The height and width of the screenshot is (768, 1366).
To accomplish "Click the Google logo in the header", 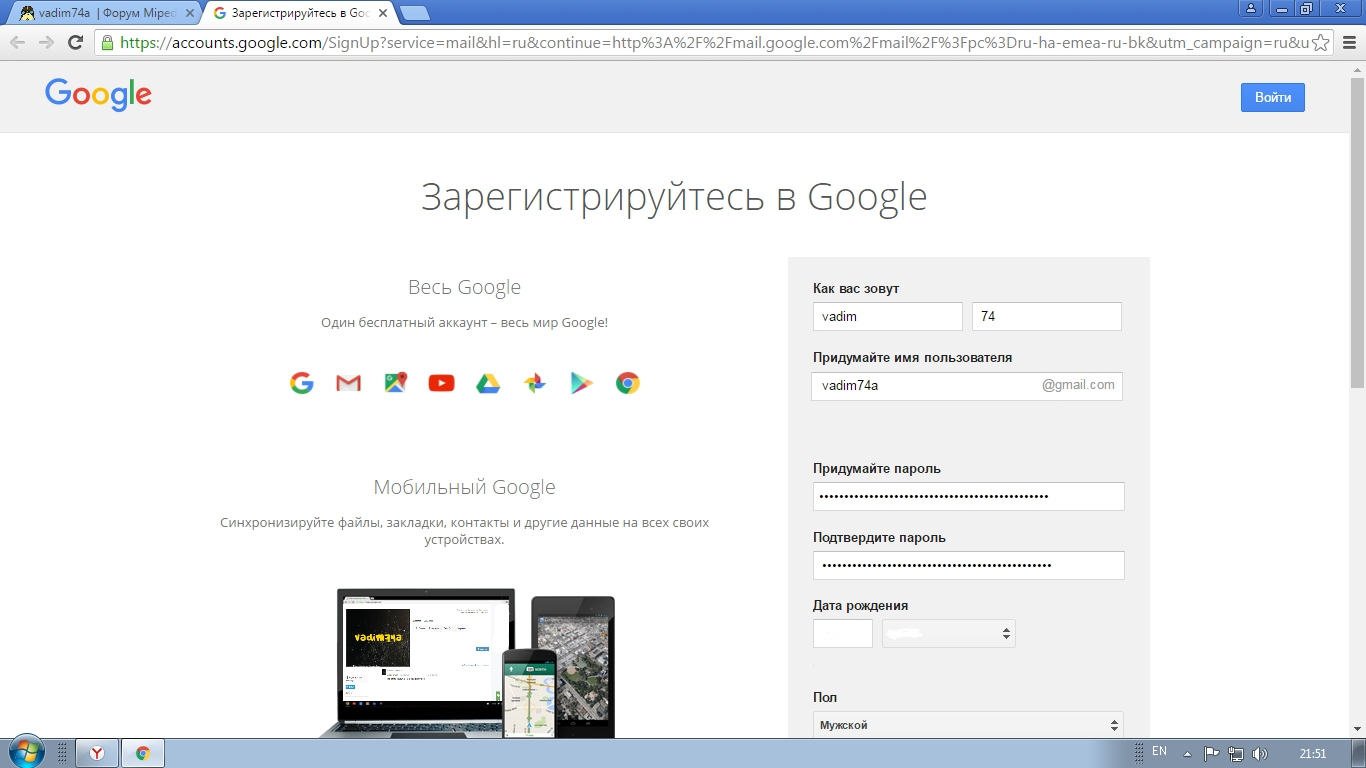I will (98, 95).
